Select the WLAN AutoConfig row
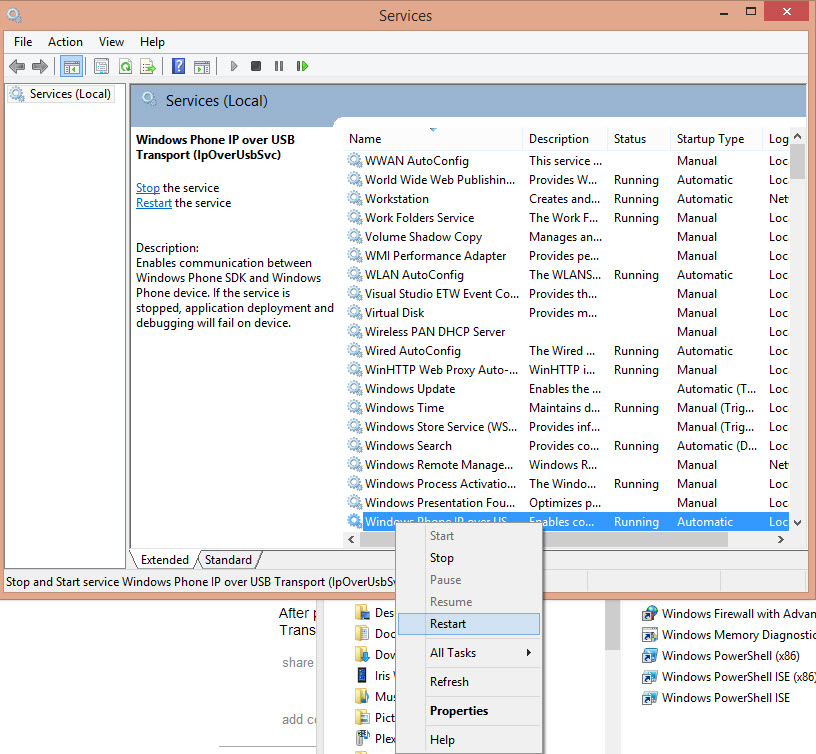 click(567, 275)
